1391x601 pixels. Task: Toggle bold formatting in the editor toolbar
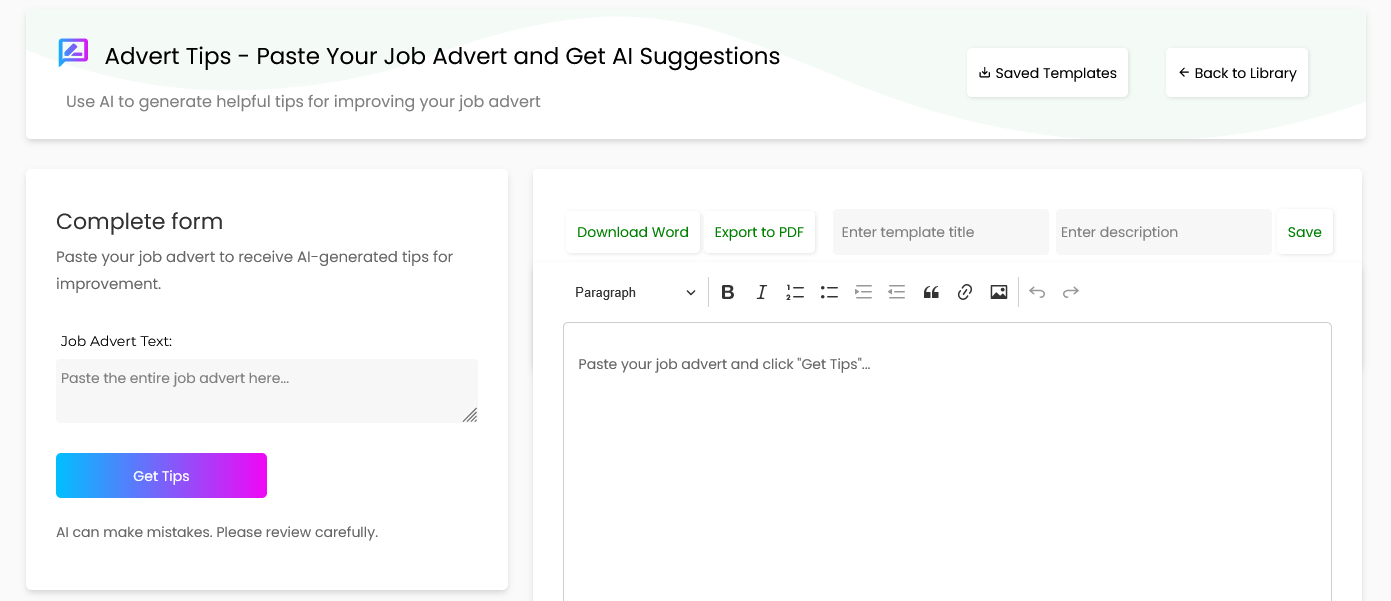728,292
